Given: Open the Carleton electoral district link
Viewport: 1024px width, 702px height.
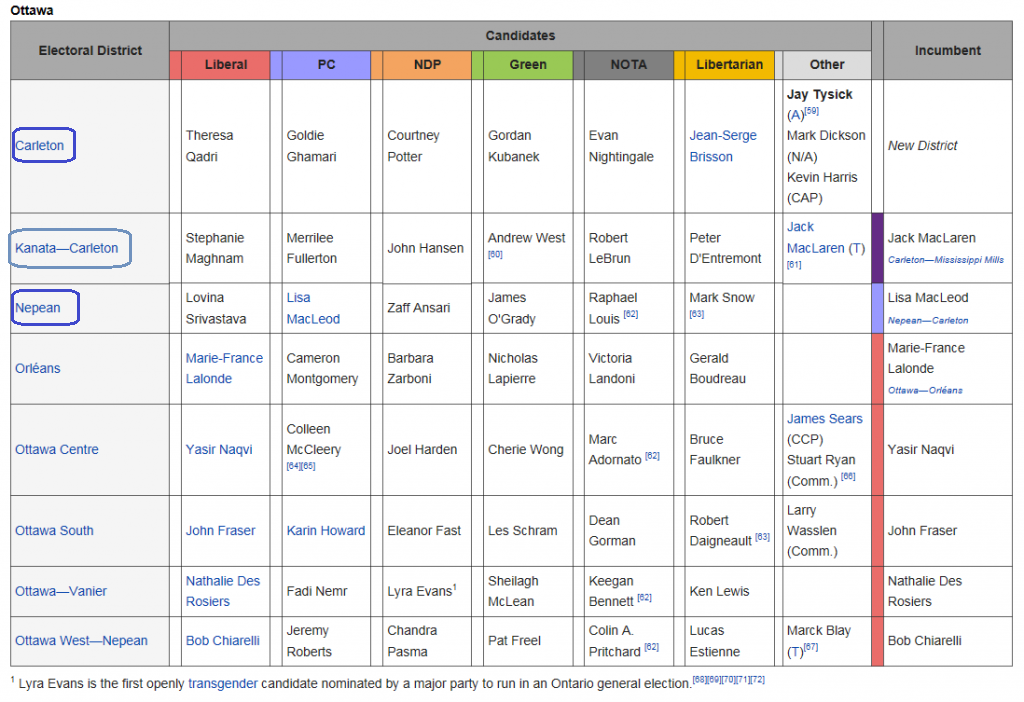Looking at the screenshot, I should tap(39, 146).
